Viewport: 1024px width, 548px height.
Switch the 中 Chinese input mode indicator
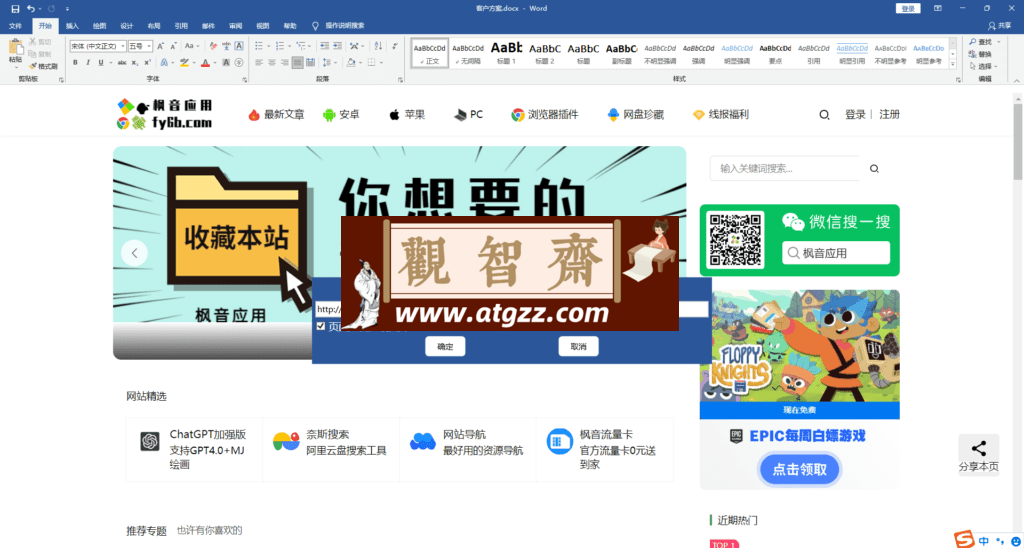pyautogui.click(x=984, y=540)
